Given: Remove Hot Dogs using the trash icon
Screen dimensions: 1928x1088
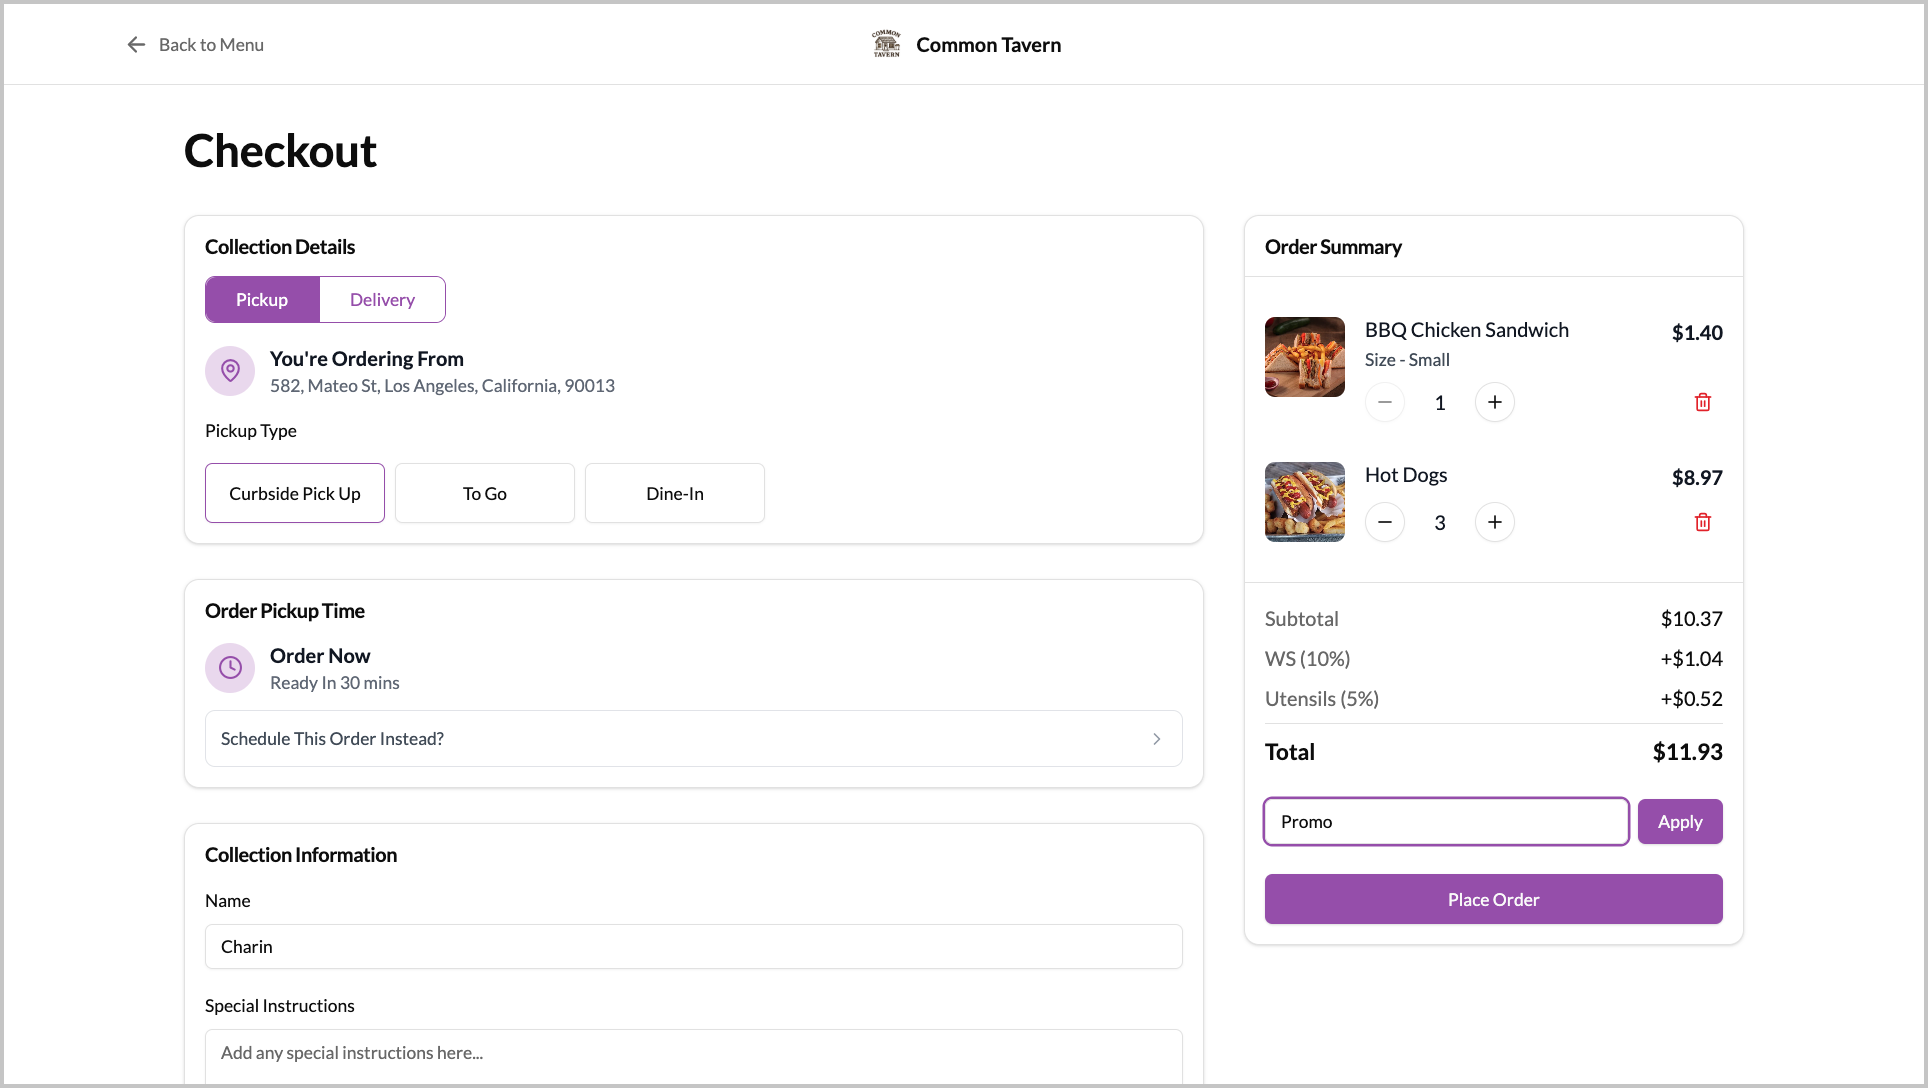Looking at the screenshot, I should [1702, 522].
